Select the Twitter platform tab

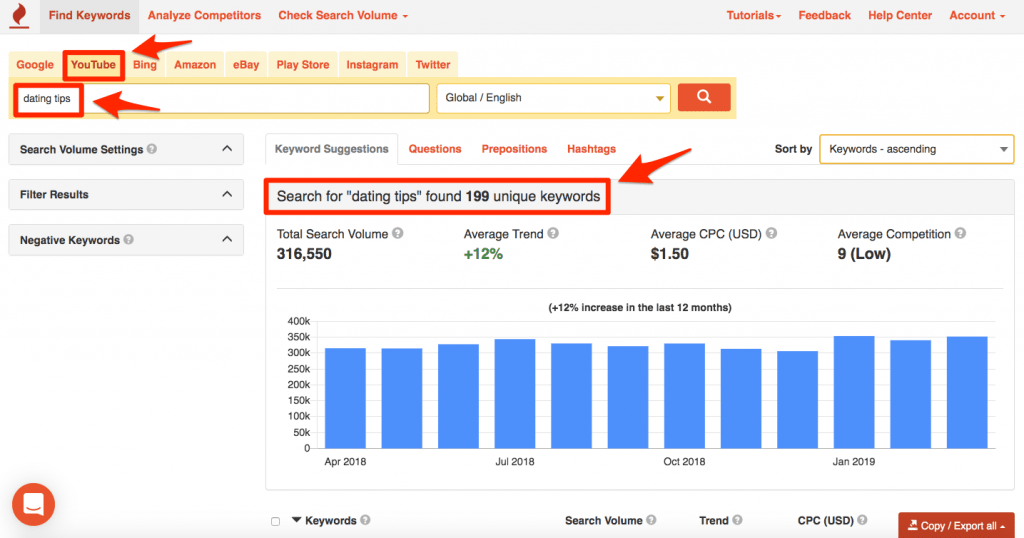pyautogui.click(x=433, y=65)
